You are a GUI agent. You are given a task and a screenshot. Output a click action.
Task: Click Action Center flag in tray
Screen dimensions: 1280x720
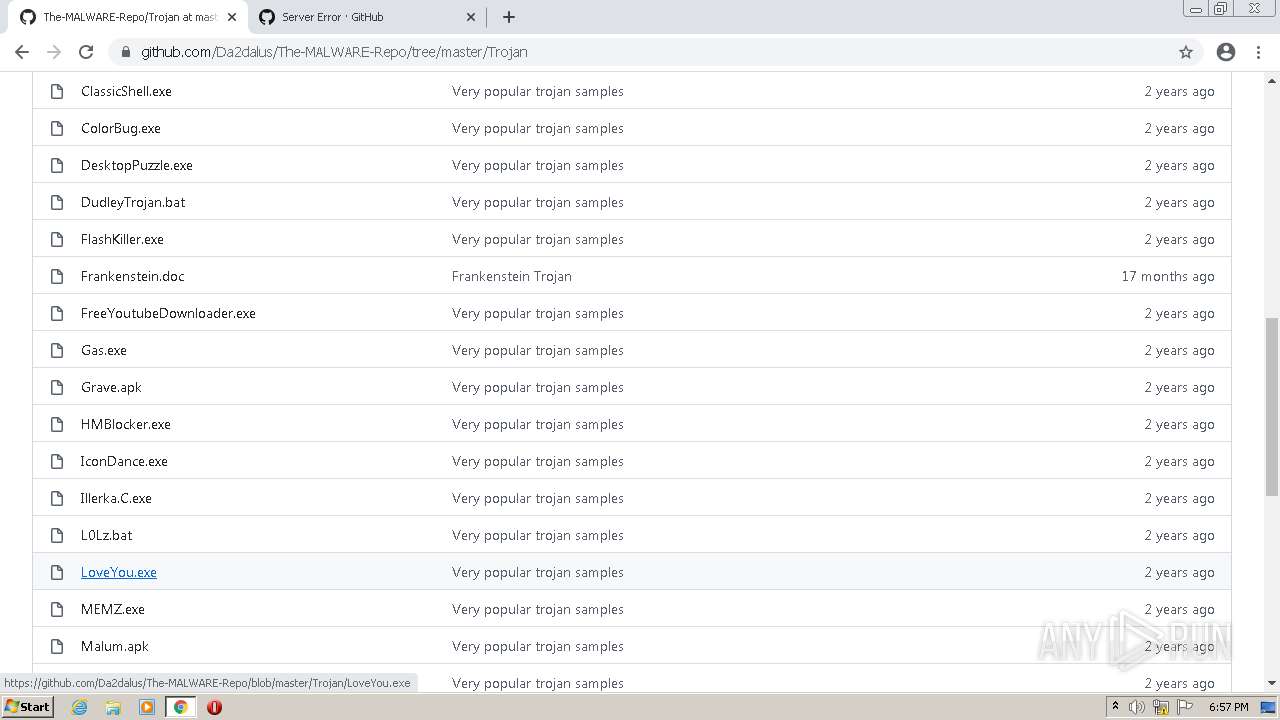(x=1185, y=707)
